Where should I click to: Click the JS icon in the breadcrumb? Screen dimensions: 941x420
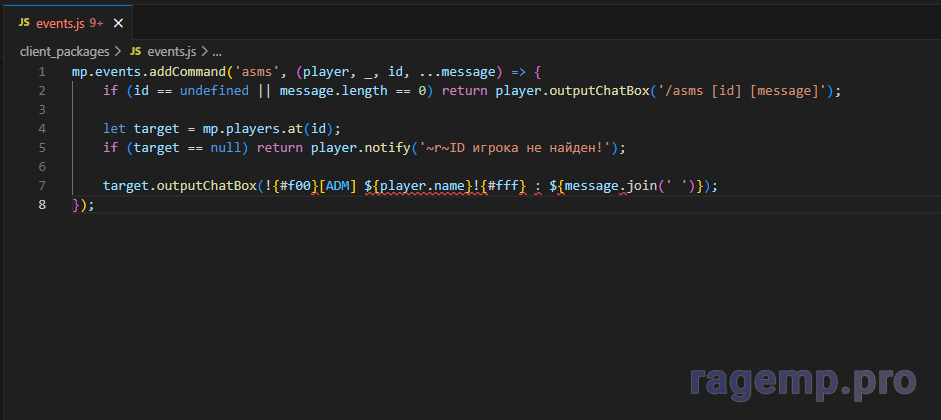pyautogui.click(x=135, y=50)
